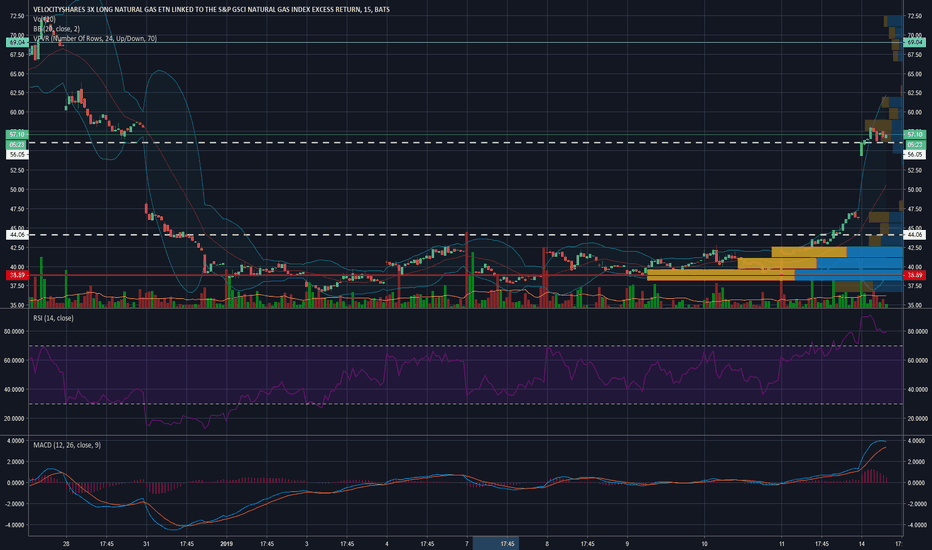932x550 pixels.
Task: Click the green 69.04 price tag on right axis
Action: pyautogui.click(x=914, y=42)
